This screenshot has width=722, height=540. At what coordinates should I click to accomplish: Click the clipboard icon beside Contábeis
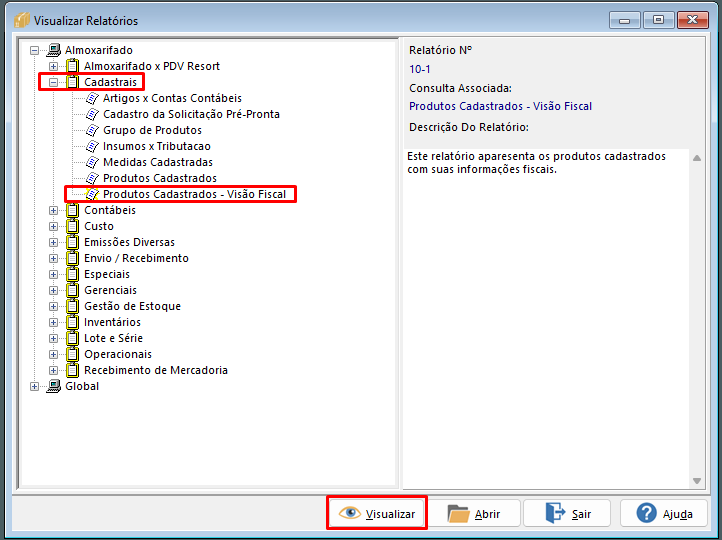click(x=72, y=210)
